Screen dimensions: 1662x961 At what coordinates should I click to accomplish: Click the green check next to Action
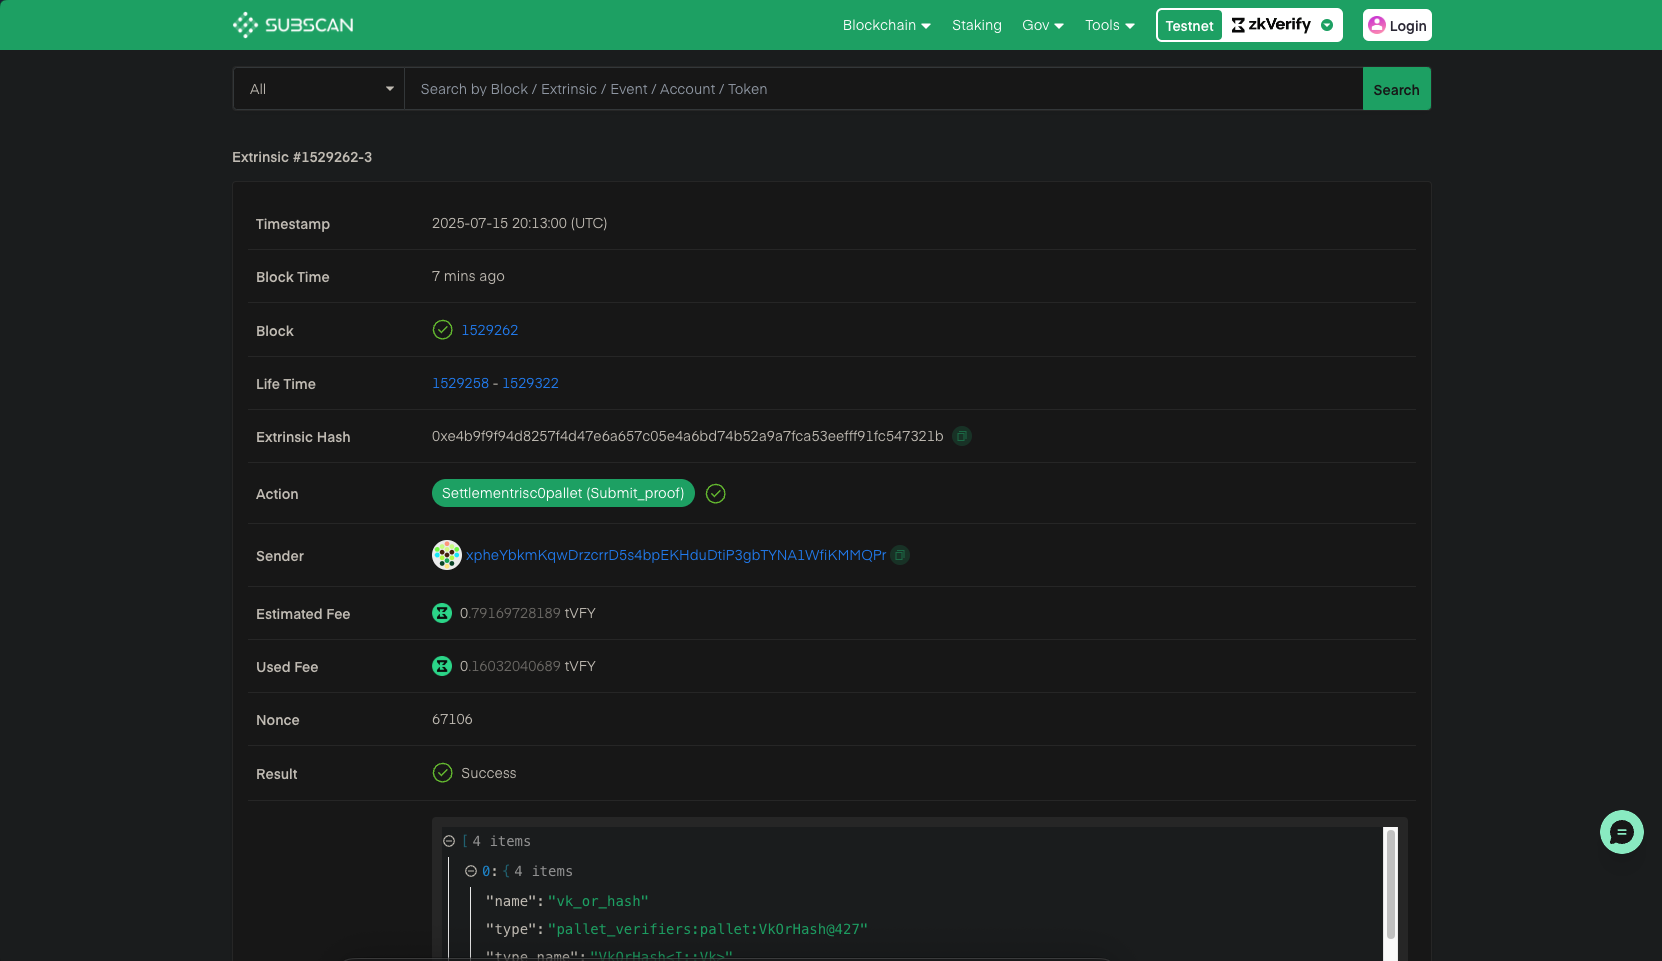click(716, 494)
